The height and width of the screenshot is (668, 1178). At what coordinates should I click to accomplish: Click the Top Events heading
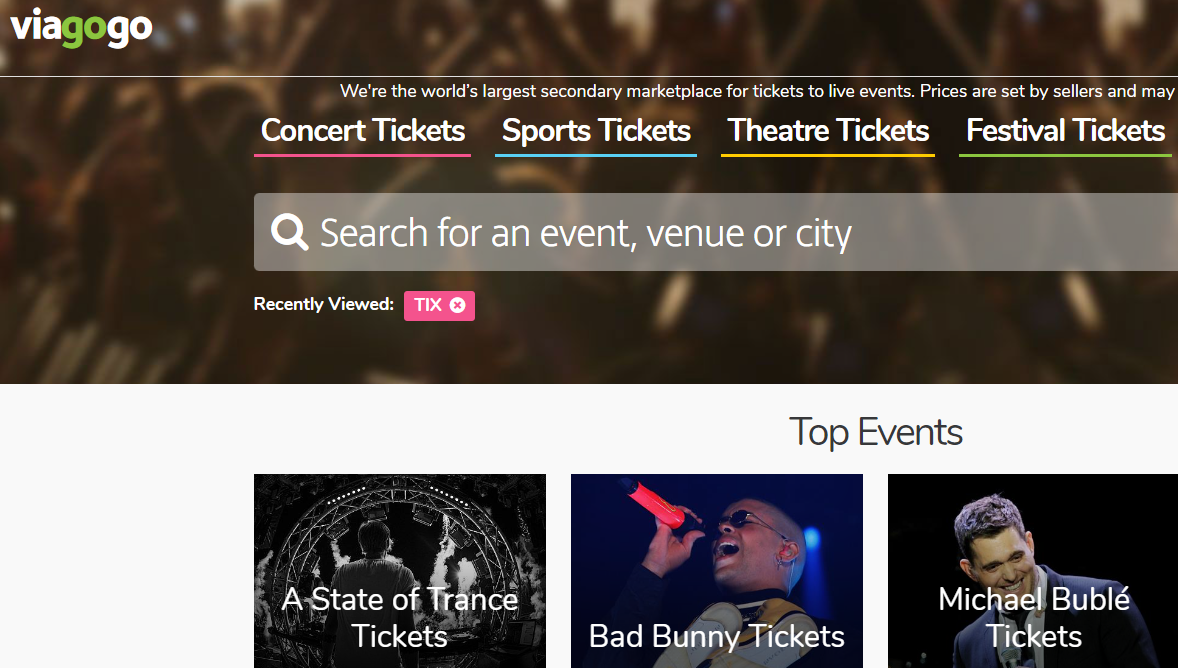[875, 432]
